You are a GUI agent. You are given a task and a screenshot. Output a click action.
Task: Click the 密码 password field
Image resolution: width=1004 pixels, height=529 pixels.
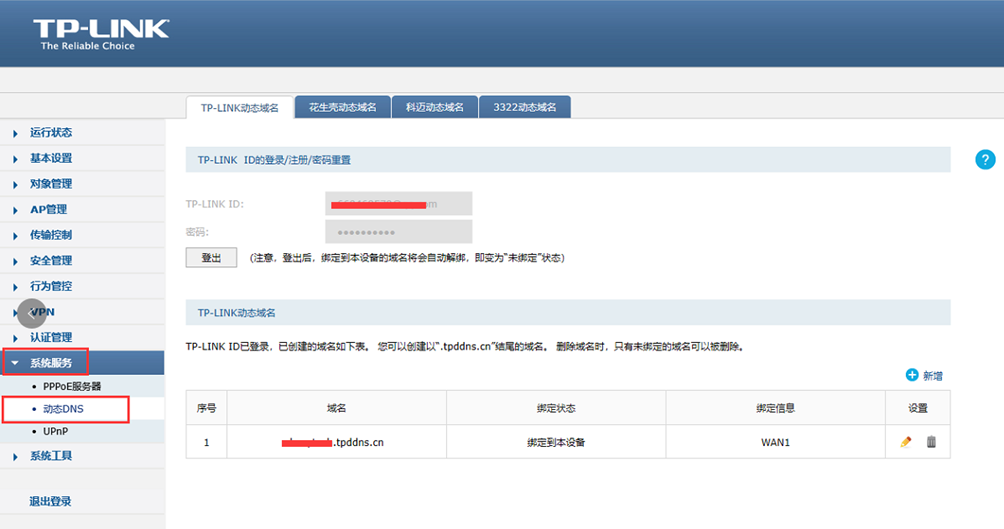pyautogui.click(x=398, y=232)
